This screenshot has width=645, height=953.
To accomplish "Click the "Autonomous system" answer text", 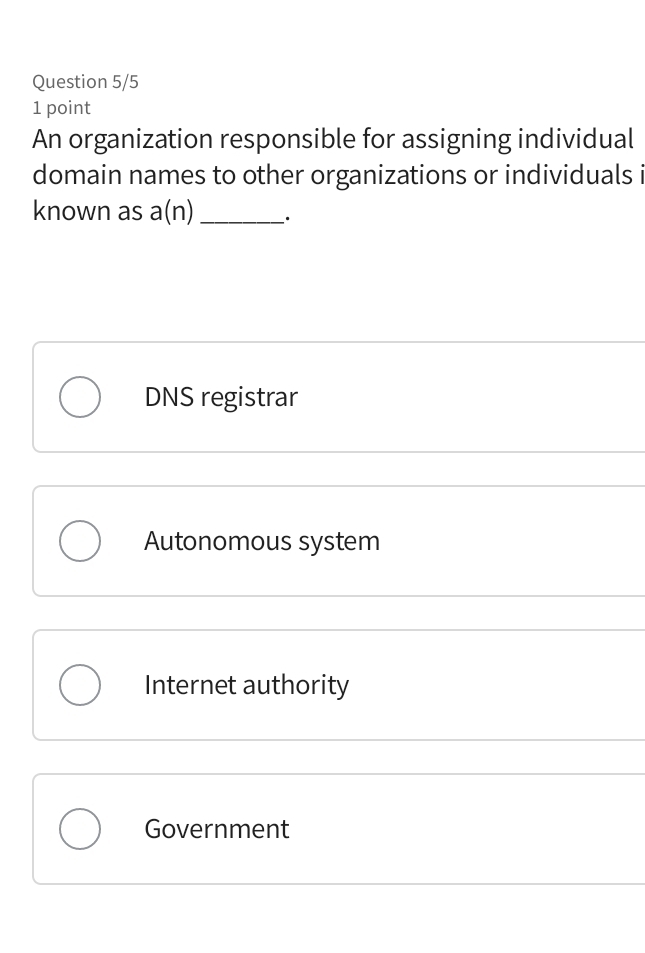I will pyautogui.click(x=262, y=541).
